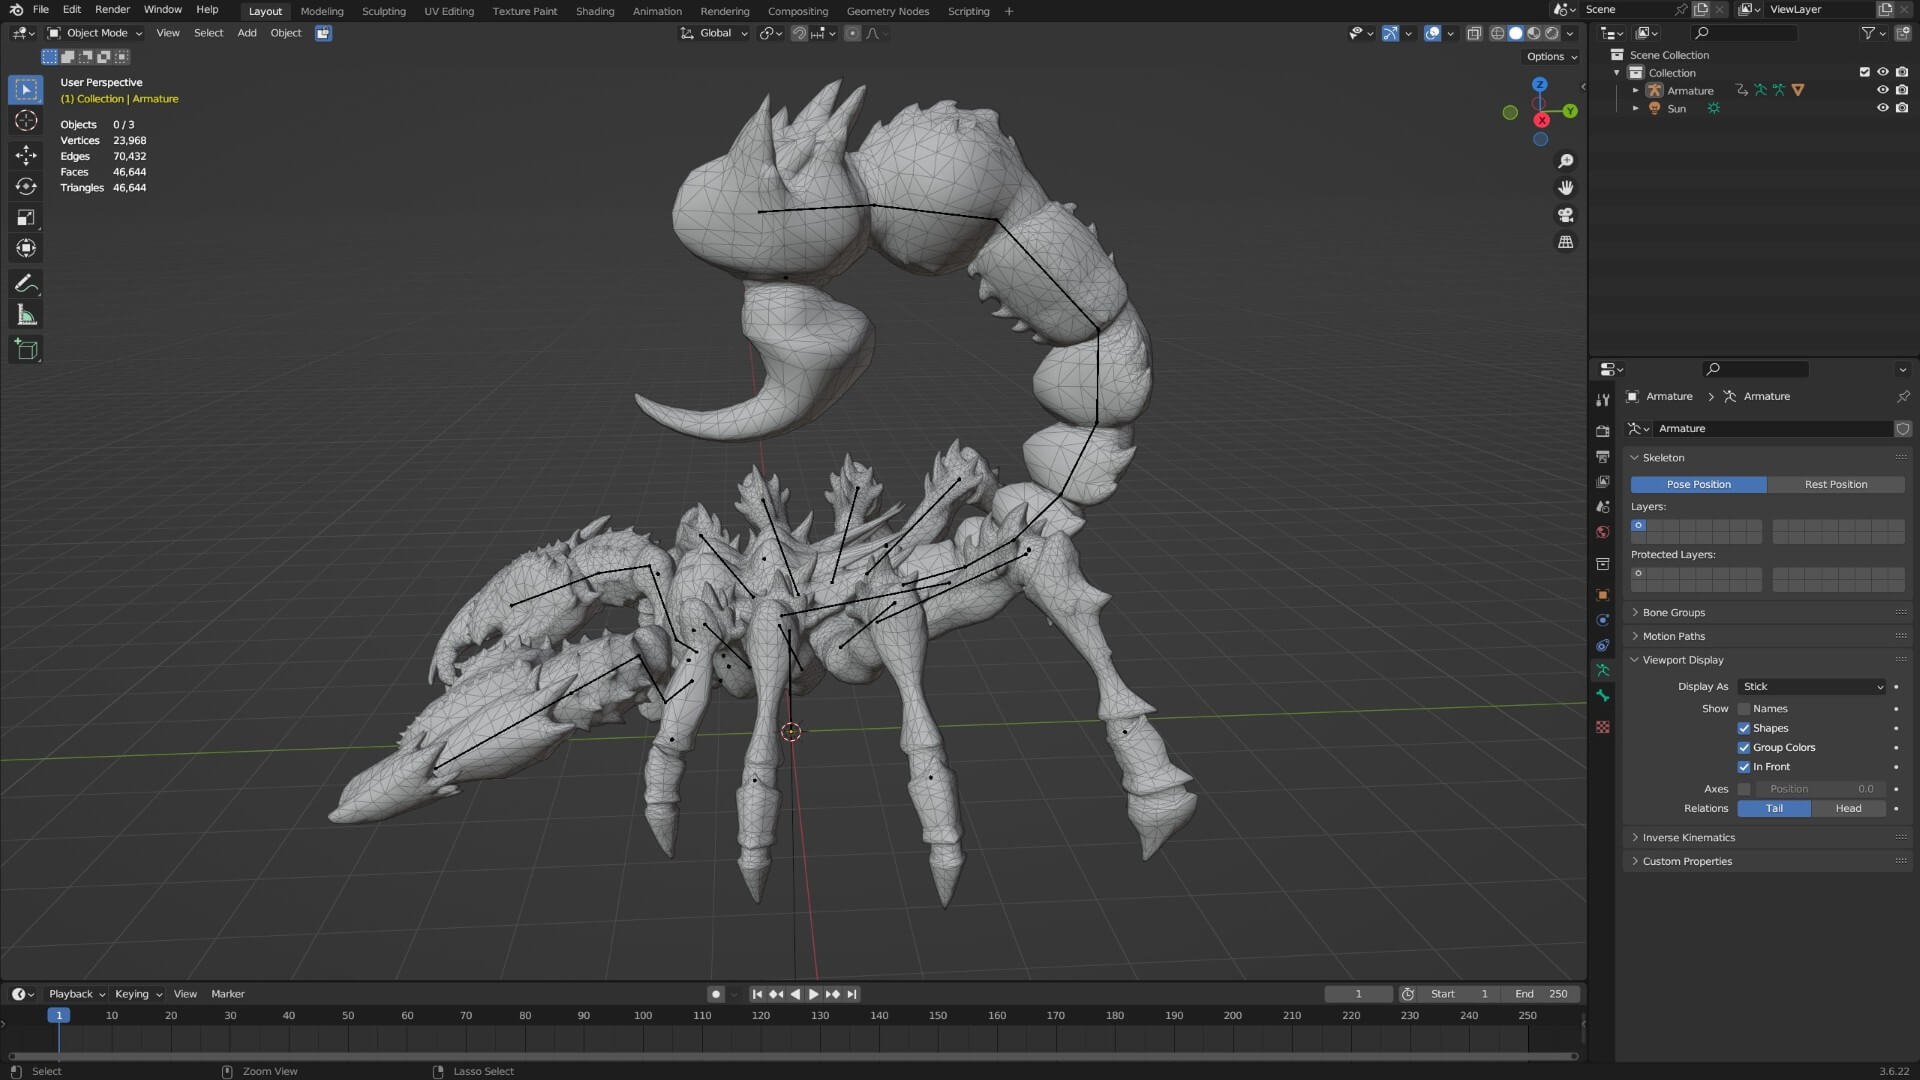
Task: Expand the Armature item in outliner
Action: pyautogui.click(x=1636, y=91)
